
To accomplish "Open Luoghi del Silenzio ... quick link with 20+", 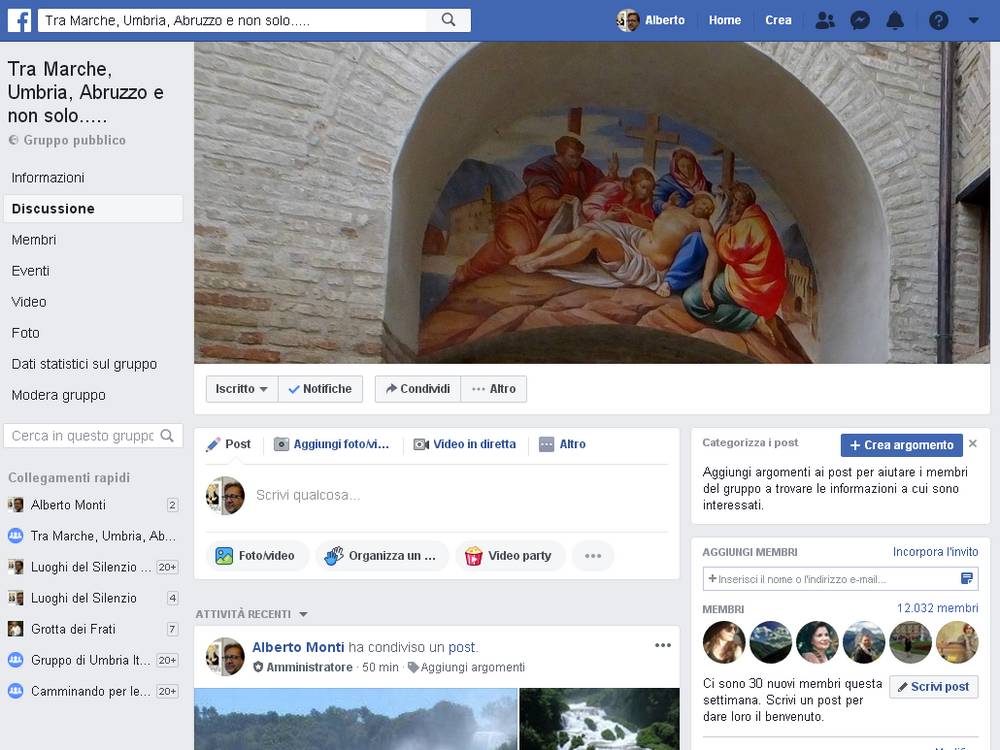I will coord(93,567).
